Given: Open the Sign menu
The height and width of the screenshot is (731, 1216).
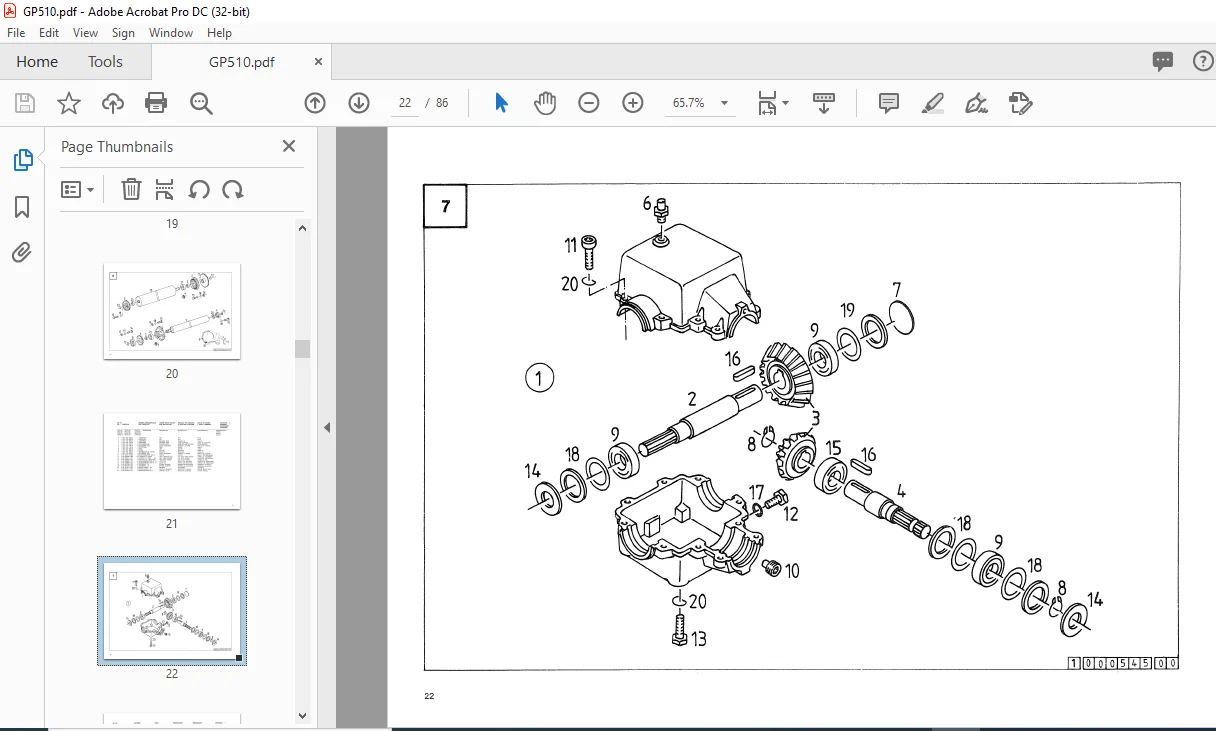Looking at the screenshot, I should tap(123, 33).
